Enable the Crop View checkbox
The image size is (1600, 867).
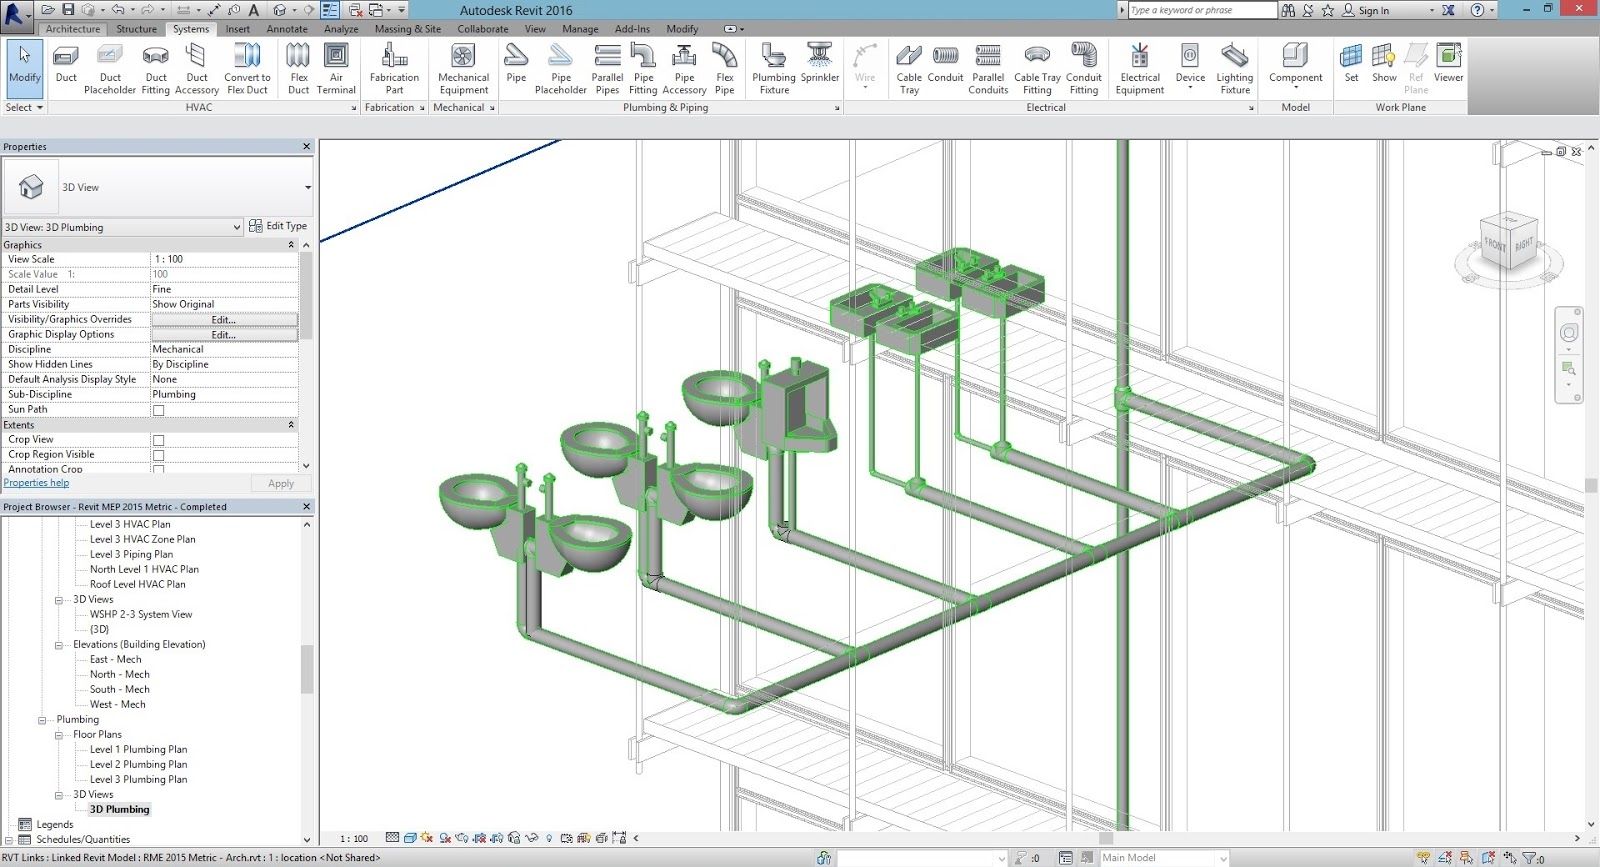point(158,440)
